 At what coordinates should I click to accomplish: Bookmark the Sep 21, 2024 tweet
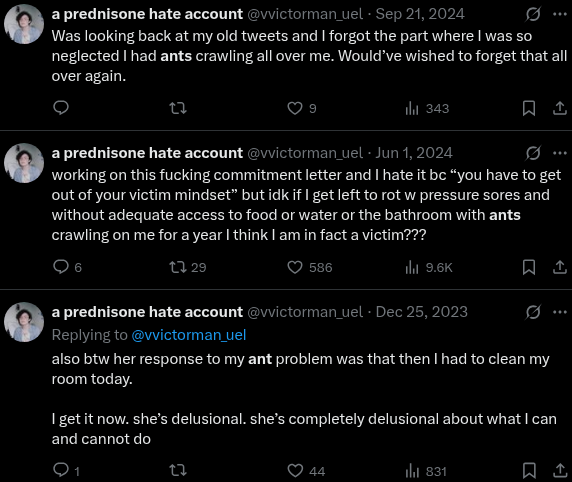coord(529,108)
